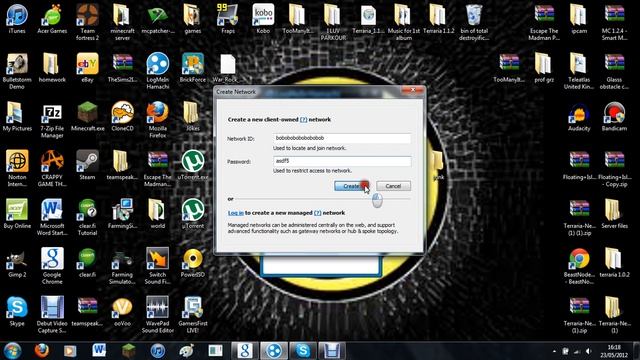Select the Mozilla Firefox desktop icon
Viewport: 640px width, 360px height.
coord(158,120)
